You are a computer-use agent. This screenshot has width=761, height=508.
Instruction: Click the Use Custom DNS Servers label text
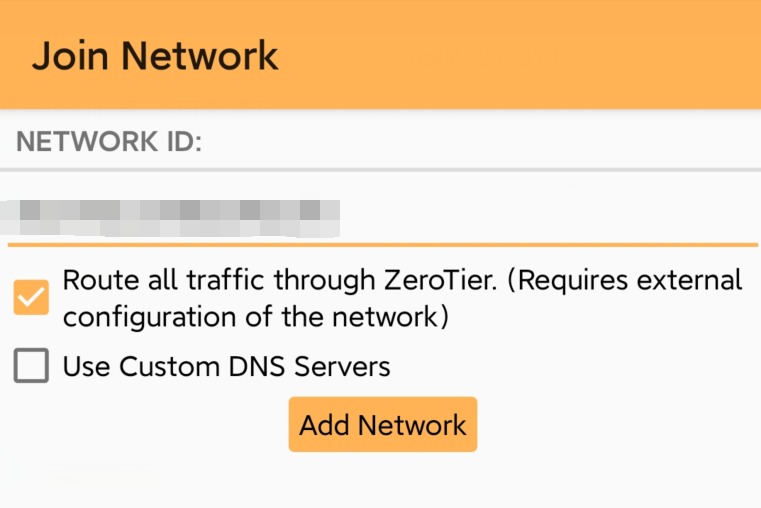click(x=227, y=366)
